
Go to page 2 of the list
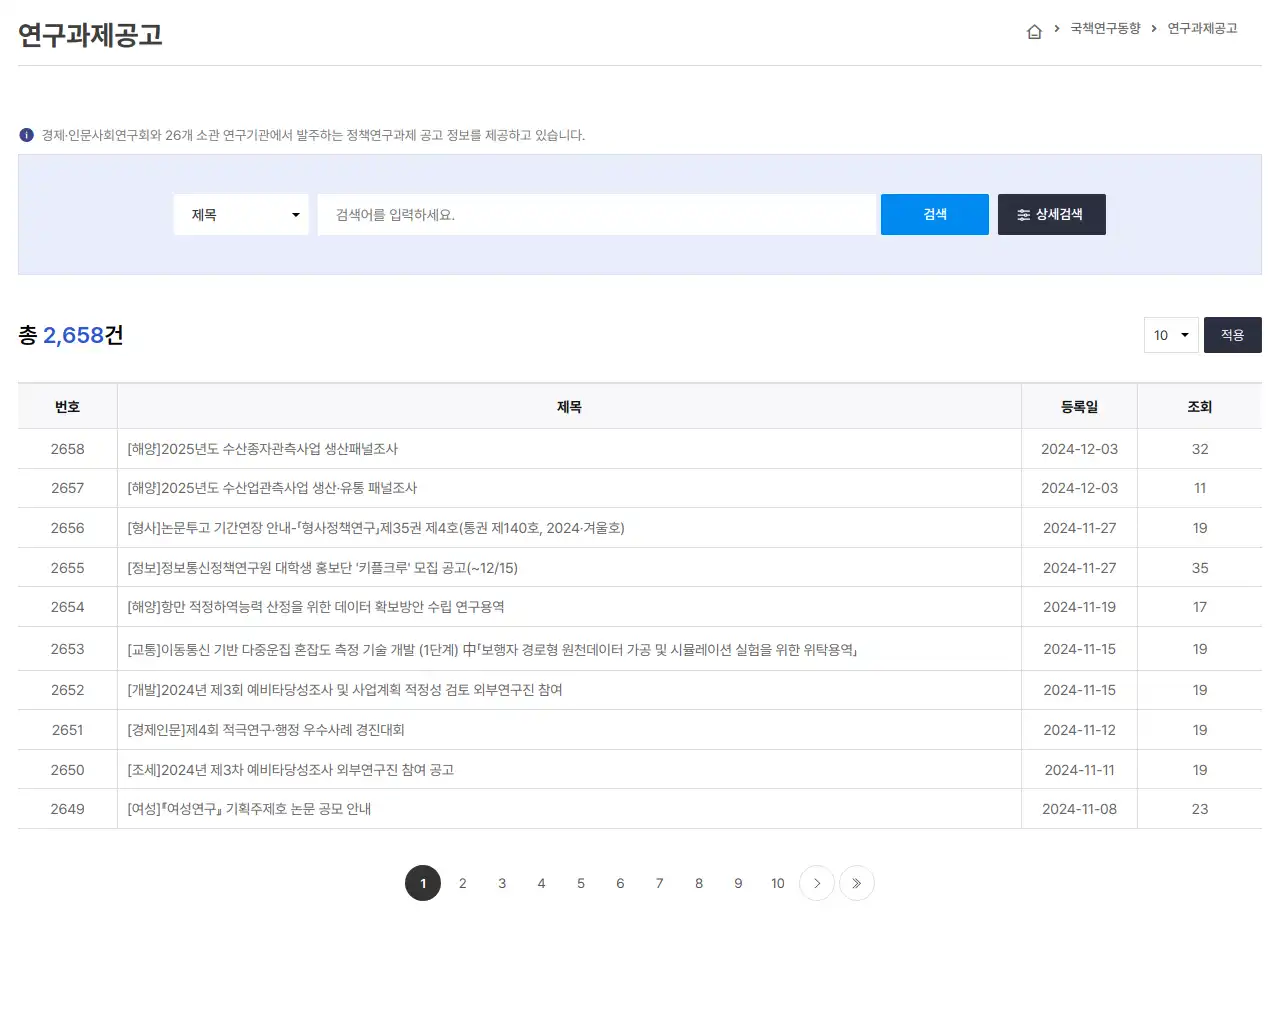pyautogui.click(x=462, y=883)
